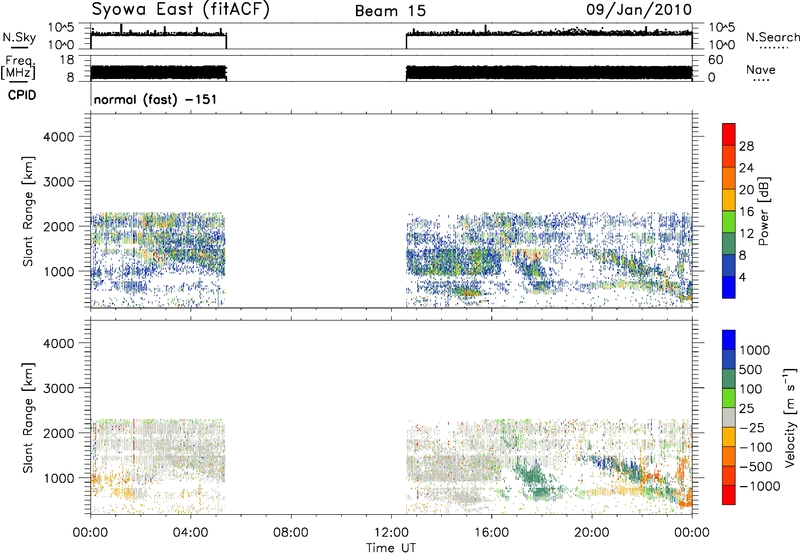Image resolution: width=800 pixels, height=554 pixels.
Task: Click the 'N.Search' legend label
Action: 772,37
